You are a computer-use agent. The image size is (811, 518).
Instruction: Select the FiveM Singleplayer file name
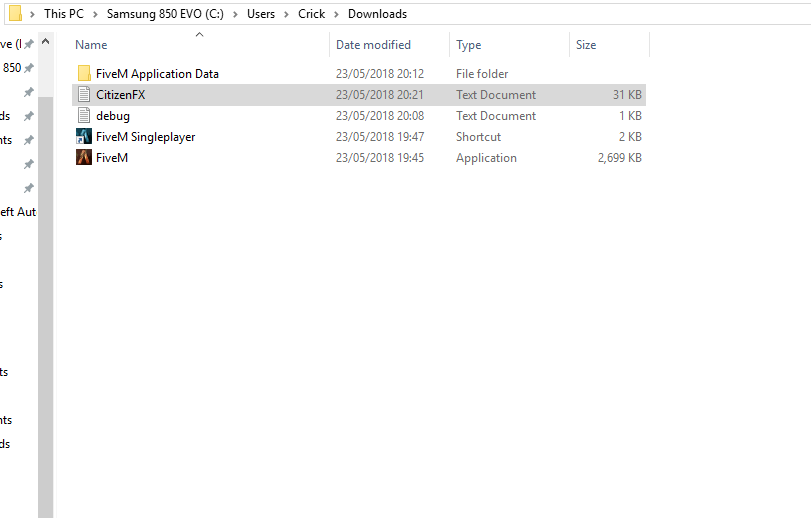145,137
